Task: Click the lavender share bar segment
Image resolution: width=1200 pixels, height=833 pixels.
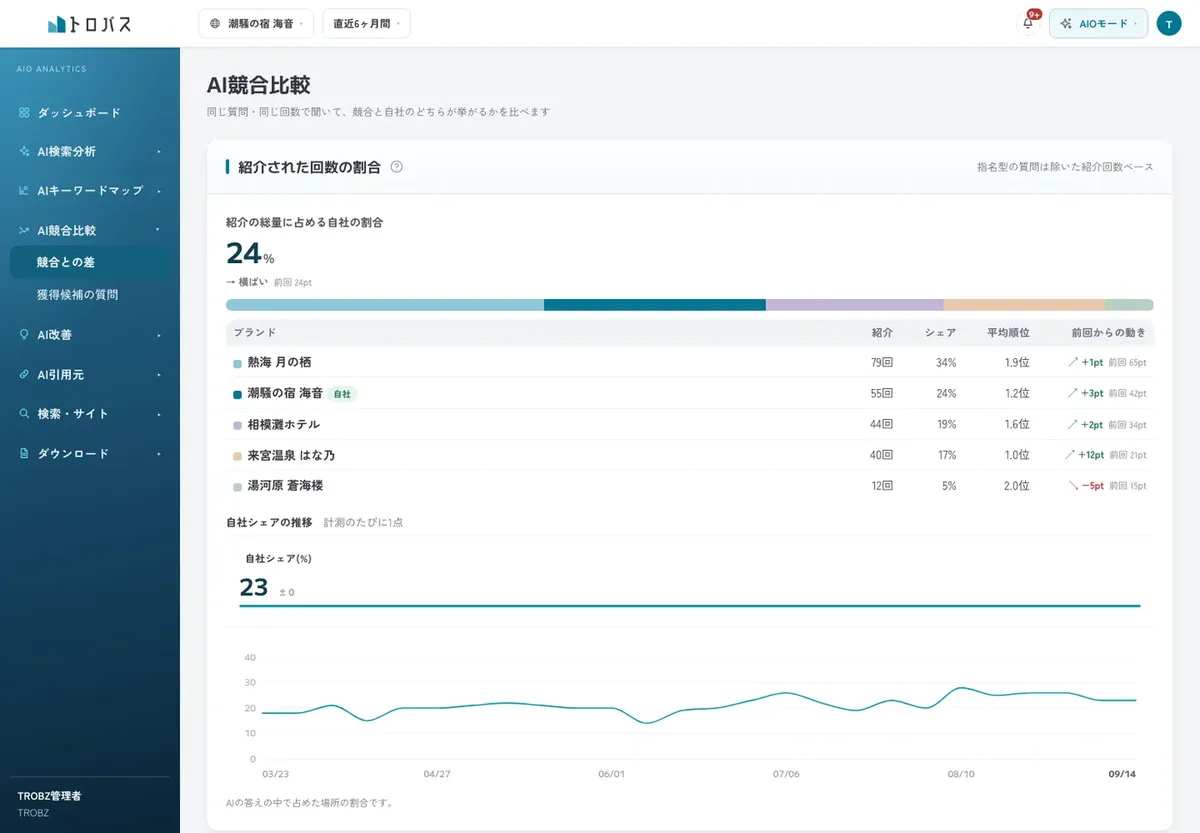Action: (854, 305)
